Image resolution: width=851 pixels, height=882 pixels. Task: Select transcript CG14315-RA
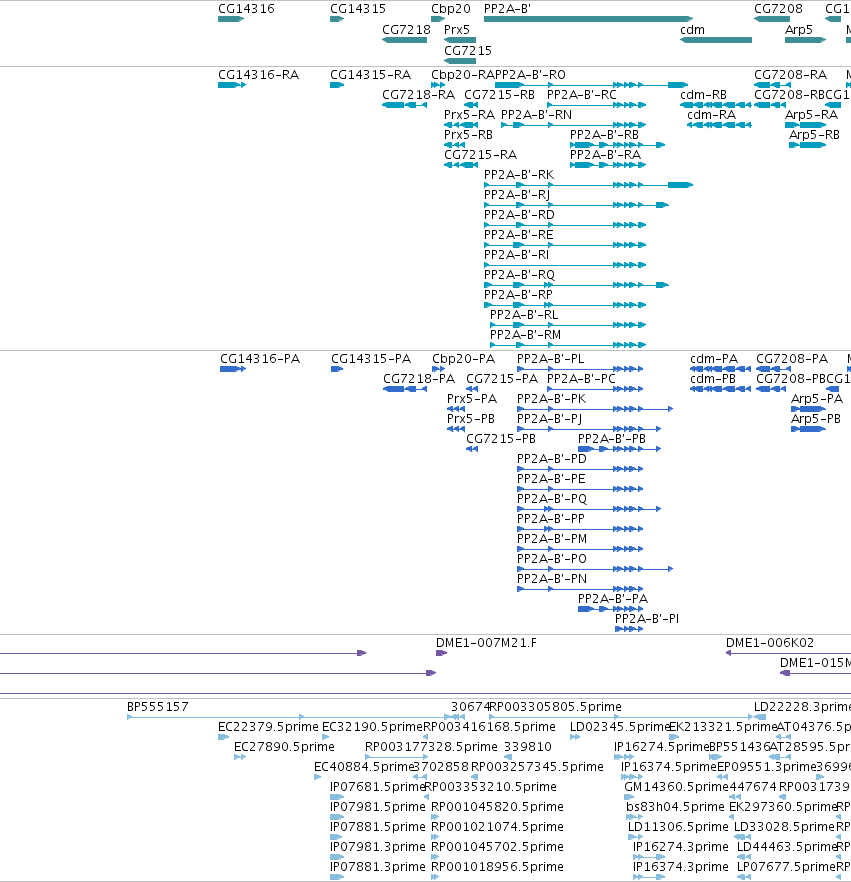[x=371, y=75]
